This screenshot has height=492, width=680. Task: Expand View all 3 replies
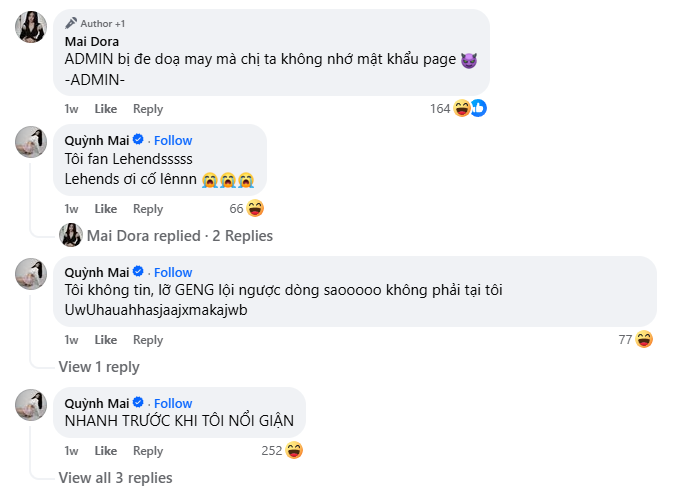coord(115,478)
